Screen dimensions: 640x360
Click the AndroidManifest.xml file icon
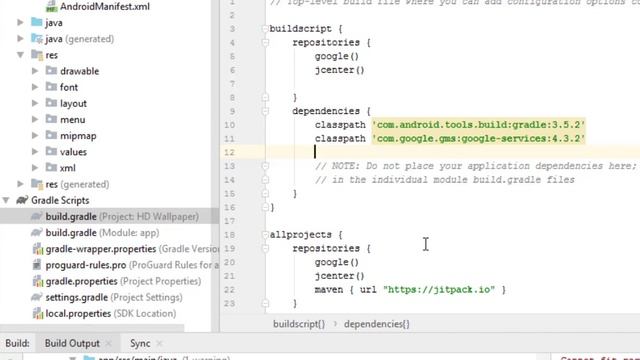[x=51, y=6]
